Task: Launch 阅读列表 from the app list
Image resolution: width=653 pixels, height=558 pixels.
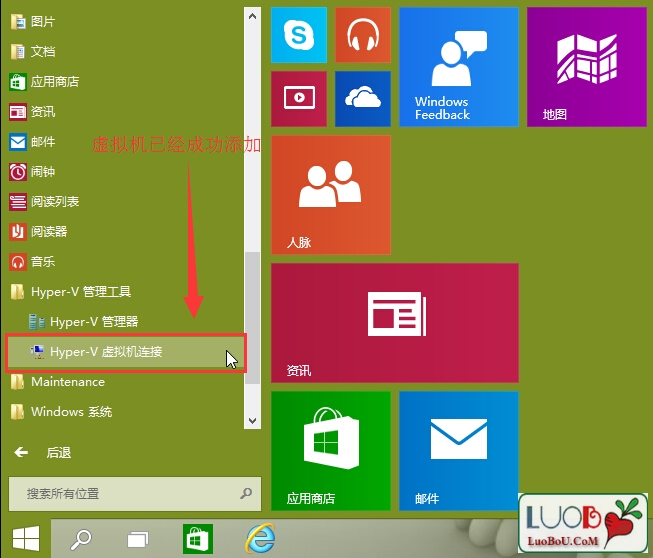Action: pos(125,202)
